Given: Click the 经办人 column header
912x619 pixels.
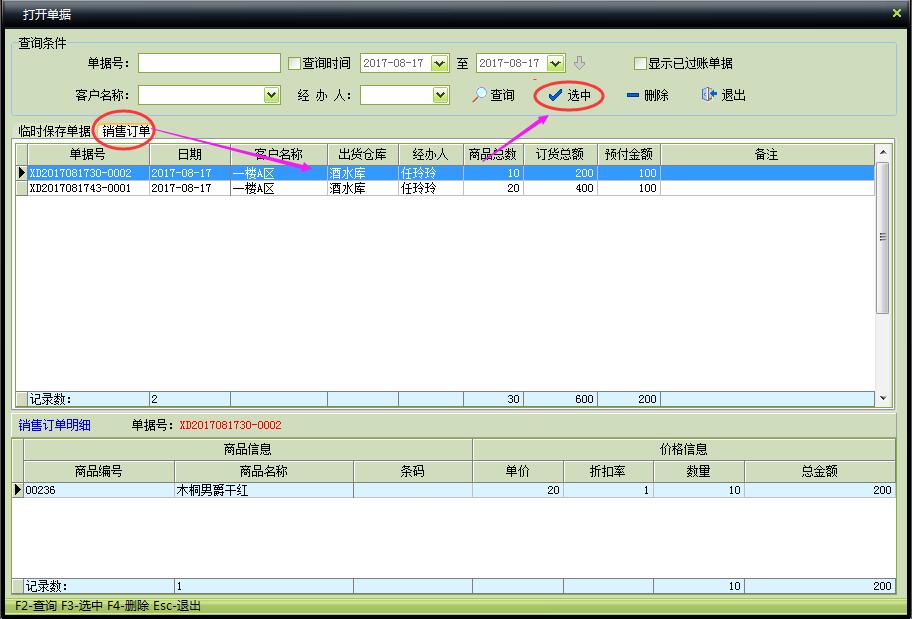Looking at the screenshot, I should pyautogui.click(x=430, y=154).
